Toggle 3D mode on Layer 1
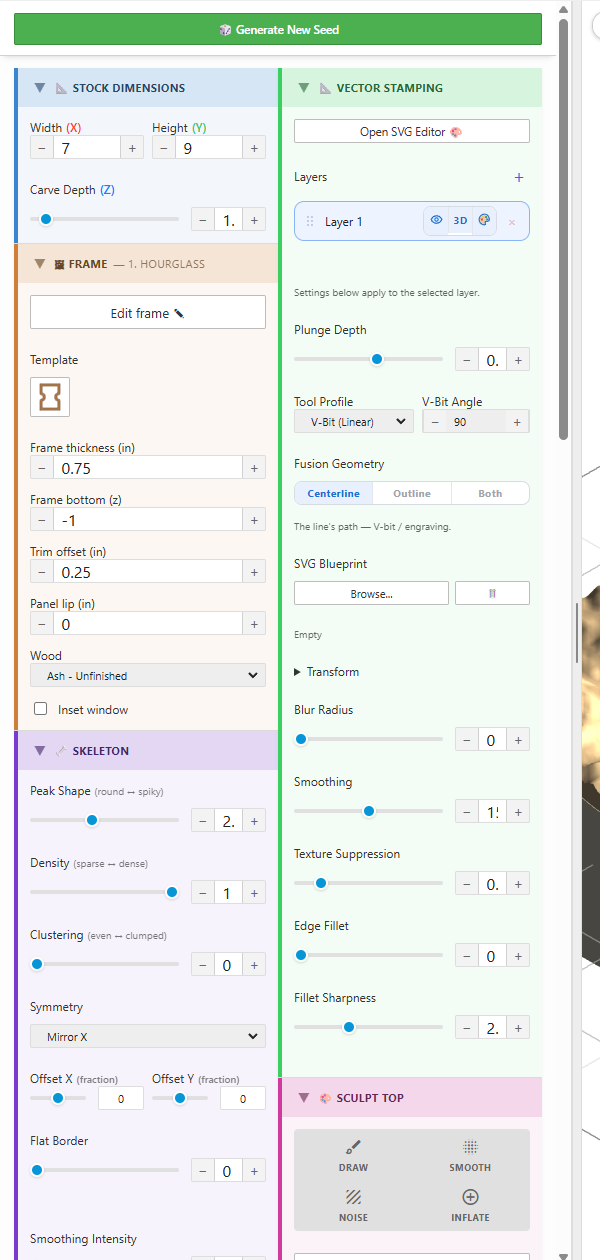 click(x=460, y=220)
